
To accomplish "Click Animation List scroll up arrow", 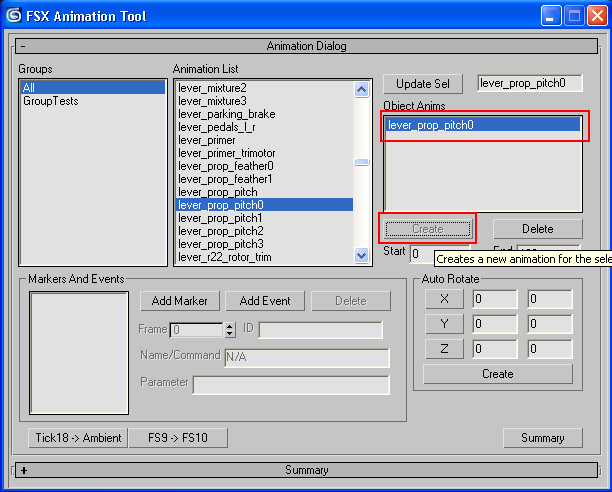I will [x=361, y=89].
